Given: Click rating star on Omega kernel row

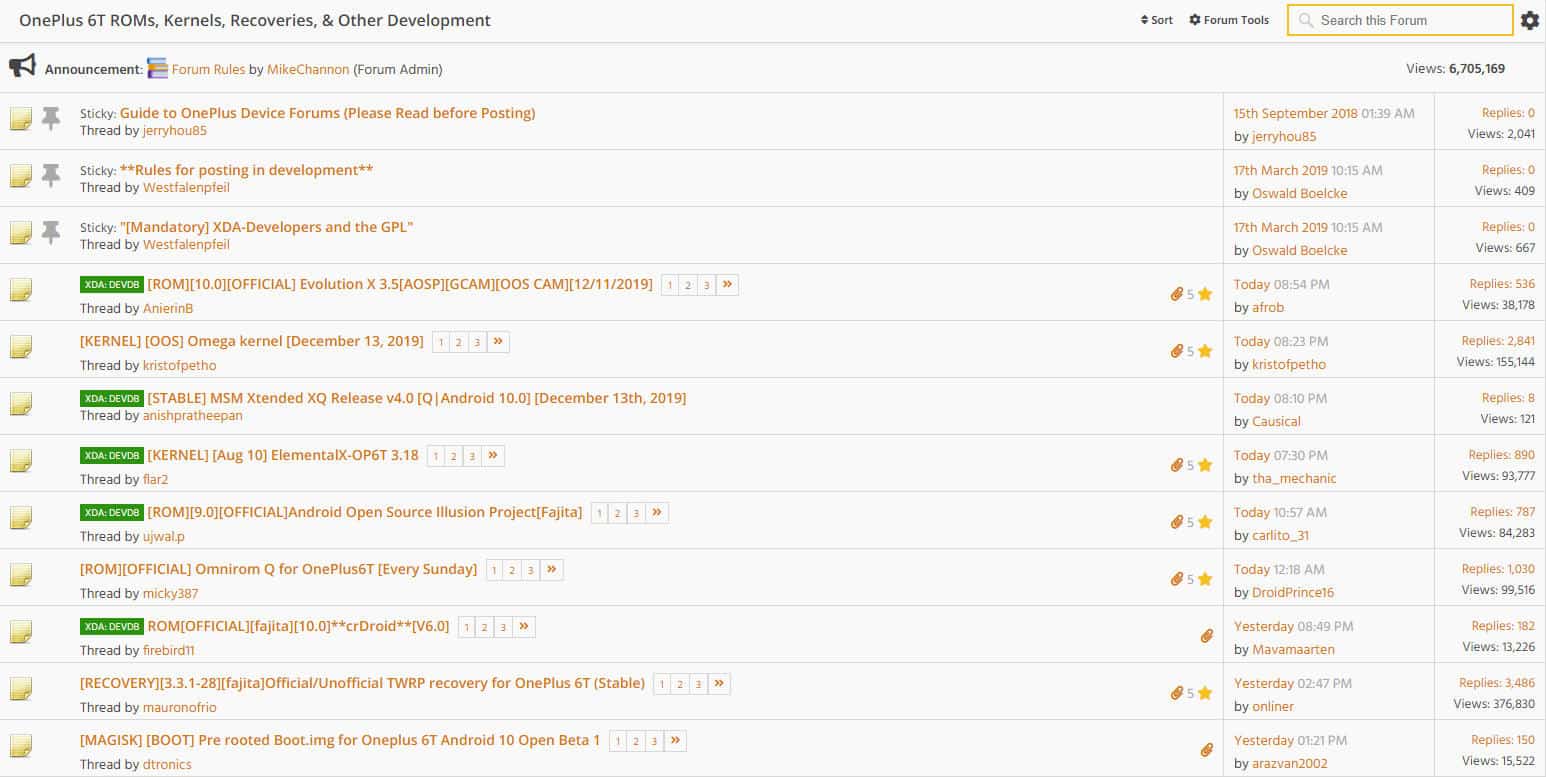Looking at the screenshot, I should tap(1205, 351).
